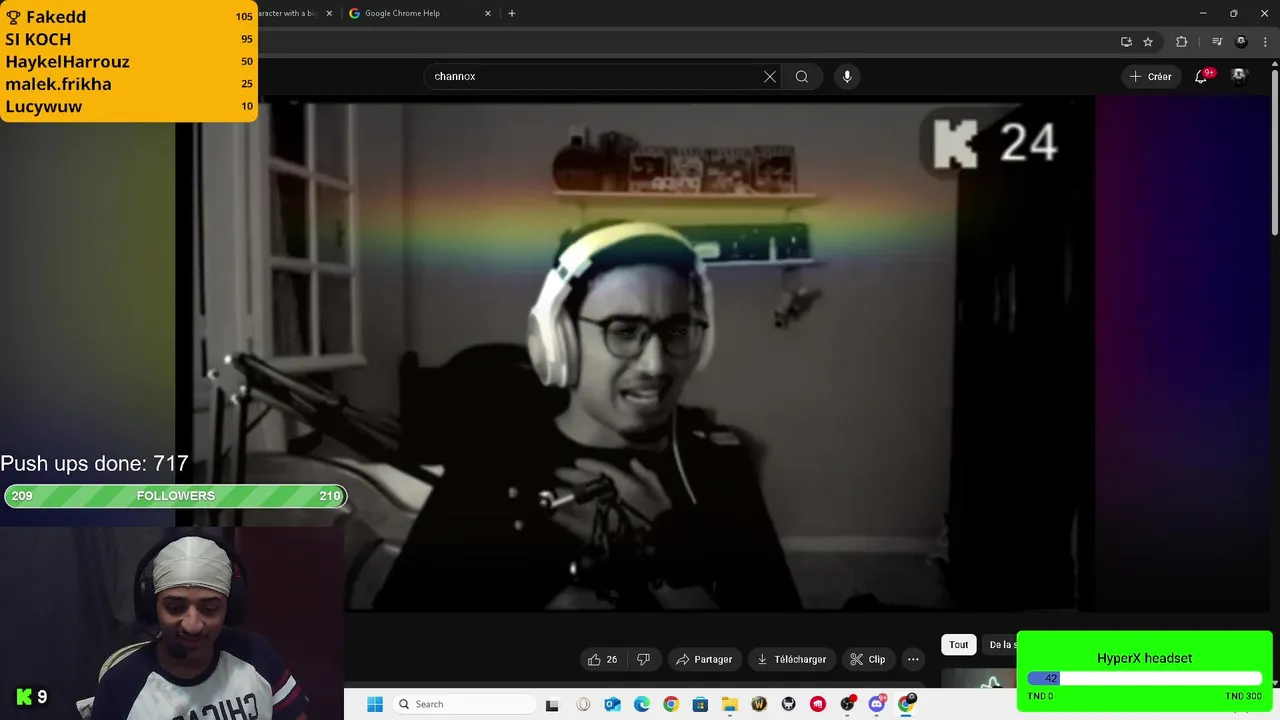The width and height of the screenshot is (1280, 720).
Task: Launch Outlook from taskbar
Action: pos(612,704)
